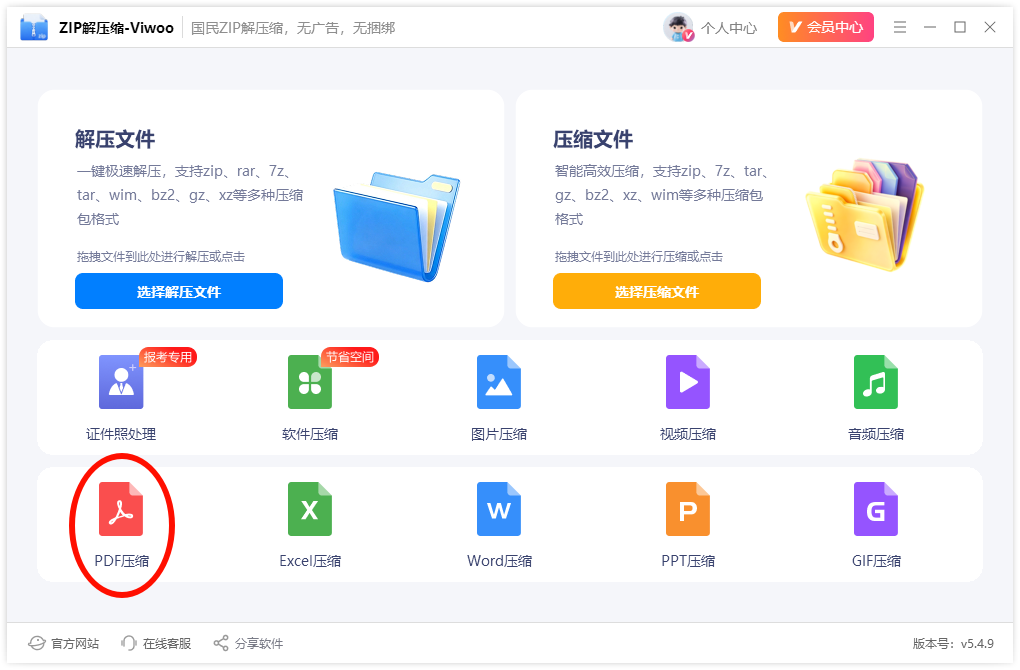Contact 在线客服 online support link

(x=167, y=643)
